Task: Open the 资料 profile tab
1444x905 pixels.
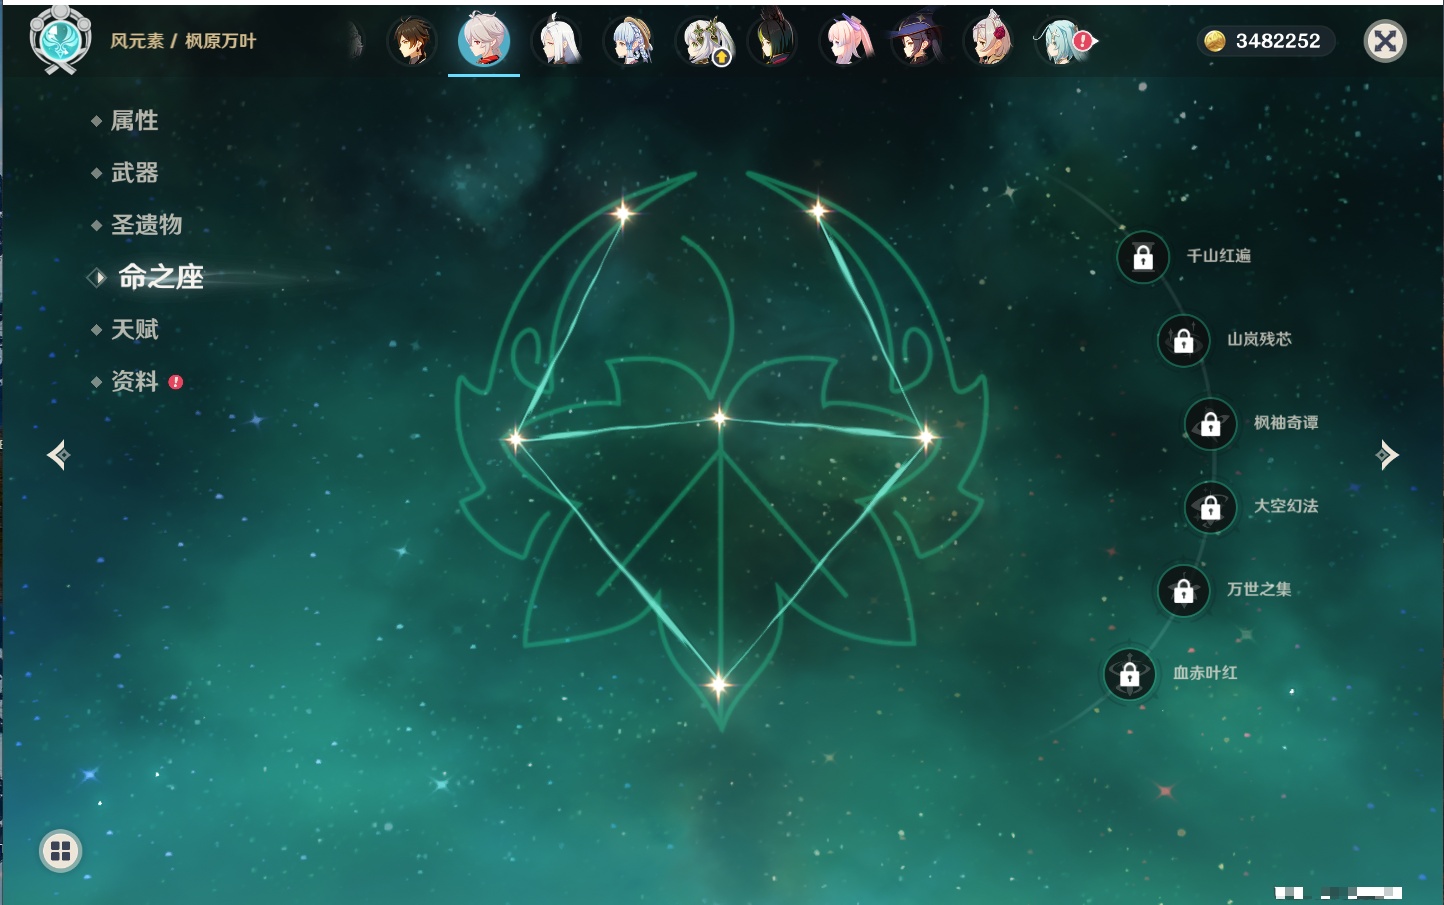Action: (x=134, y=381)
